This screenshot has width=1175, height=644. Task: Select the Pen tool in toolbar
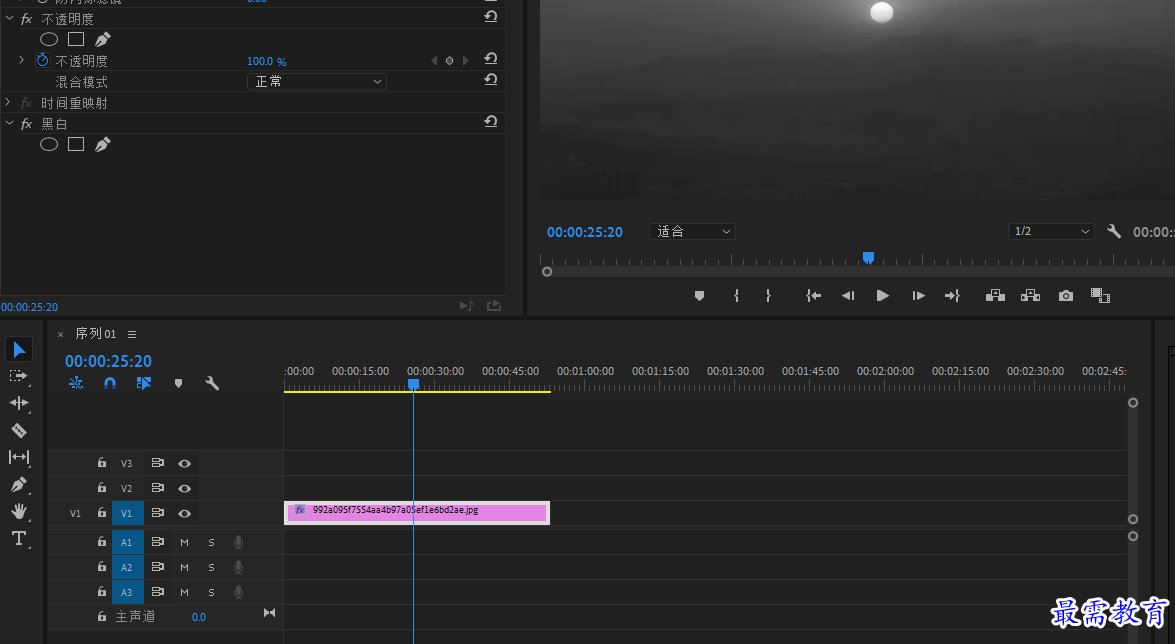[x=19, y=484]
